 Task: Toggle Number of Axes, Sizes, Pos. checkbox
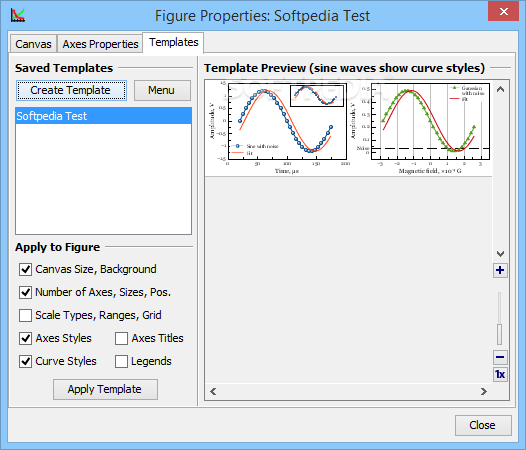25,292
